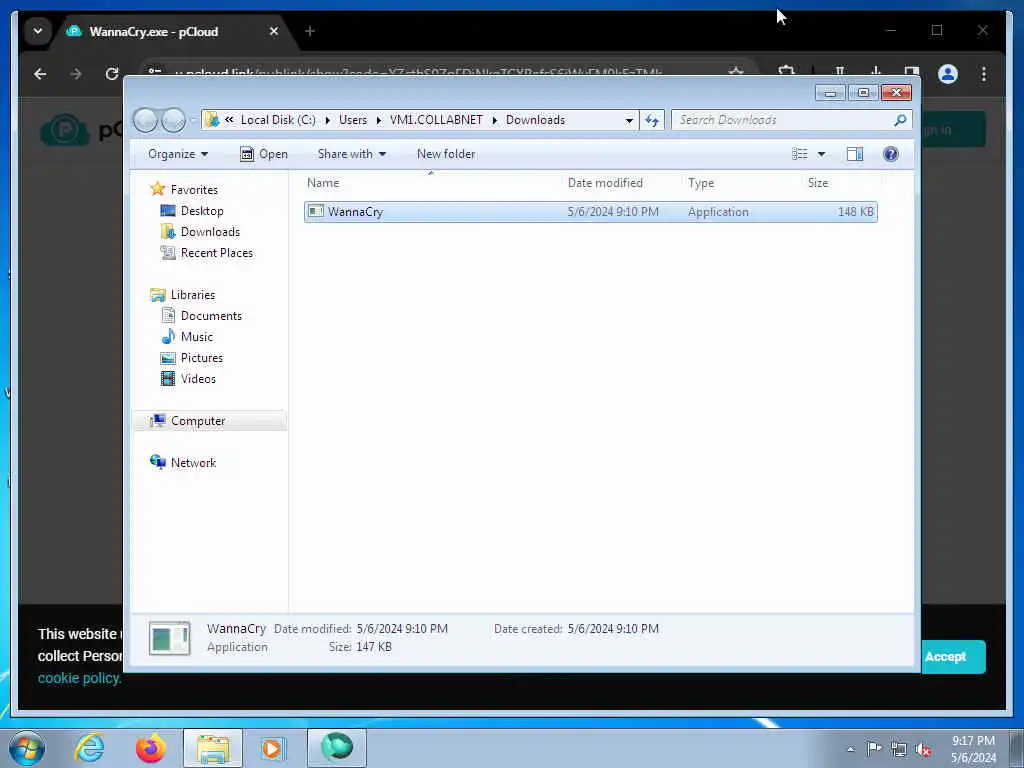
Task: Open the Share with menu
Action: (351, 154)
